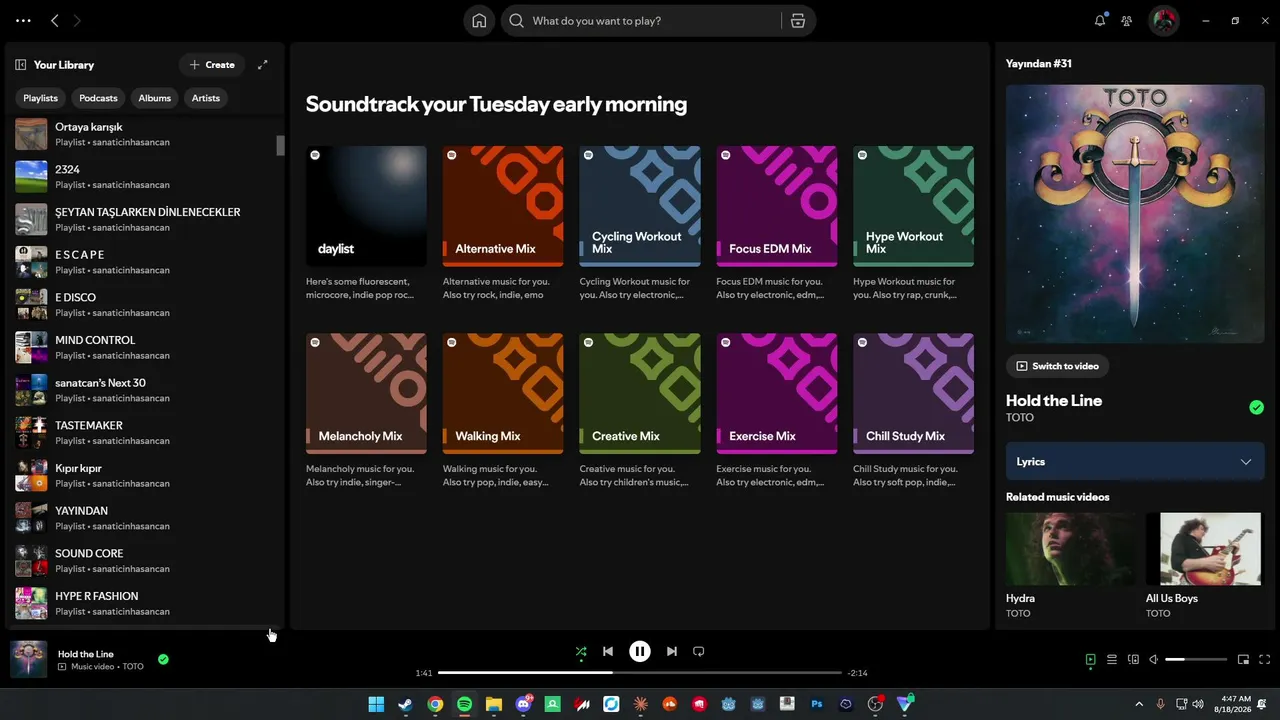This screenshot has width=1280, height=720.
Task: Open the TASTEMAKER playlist
Action: 143,432
